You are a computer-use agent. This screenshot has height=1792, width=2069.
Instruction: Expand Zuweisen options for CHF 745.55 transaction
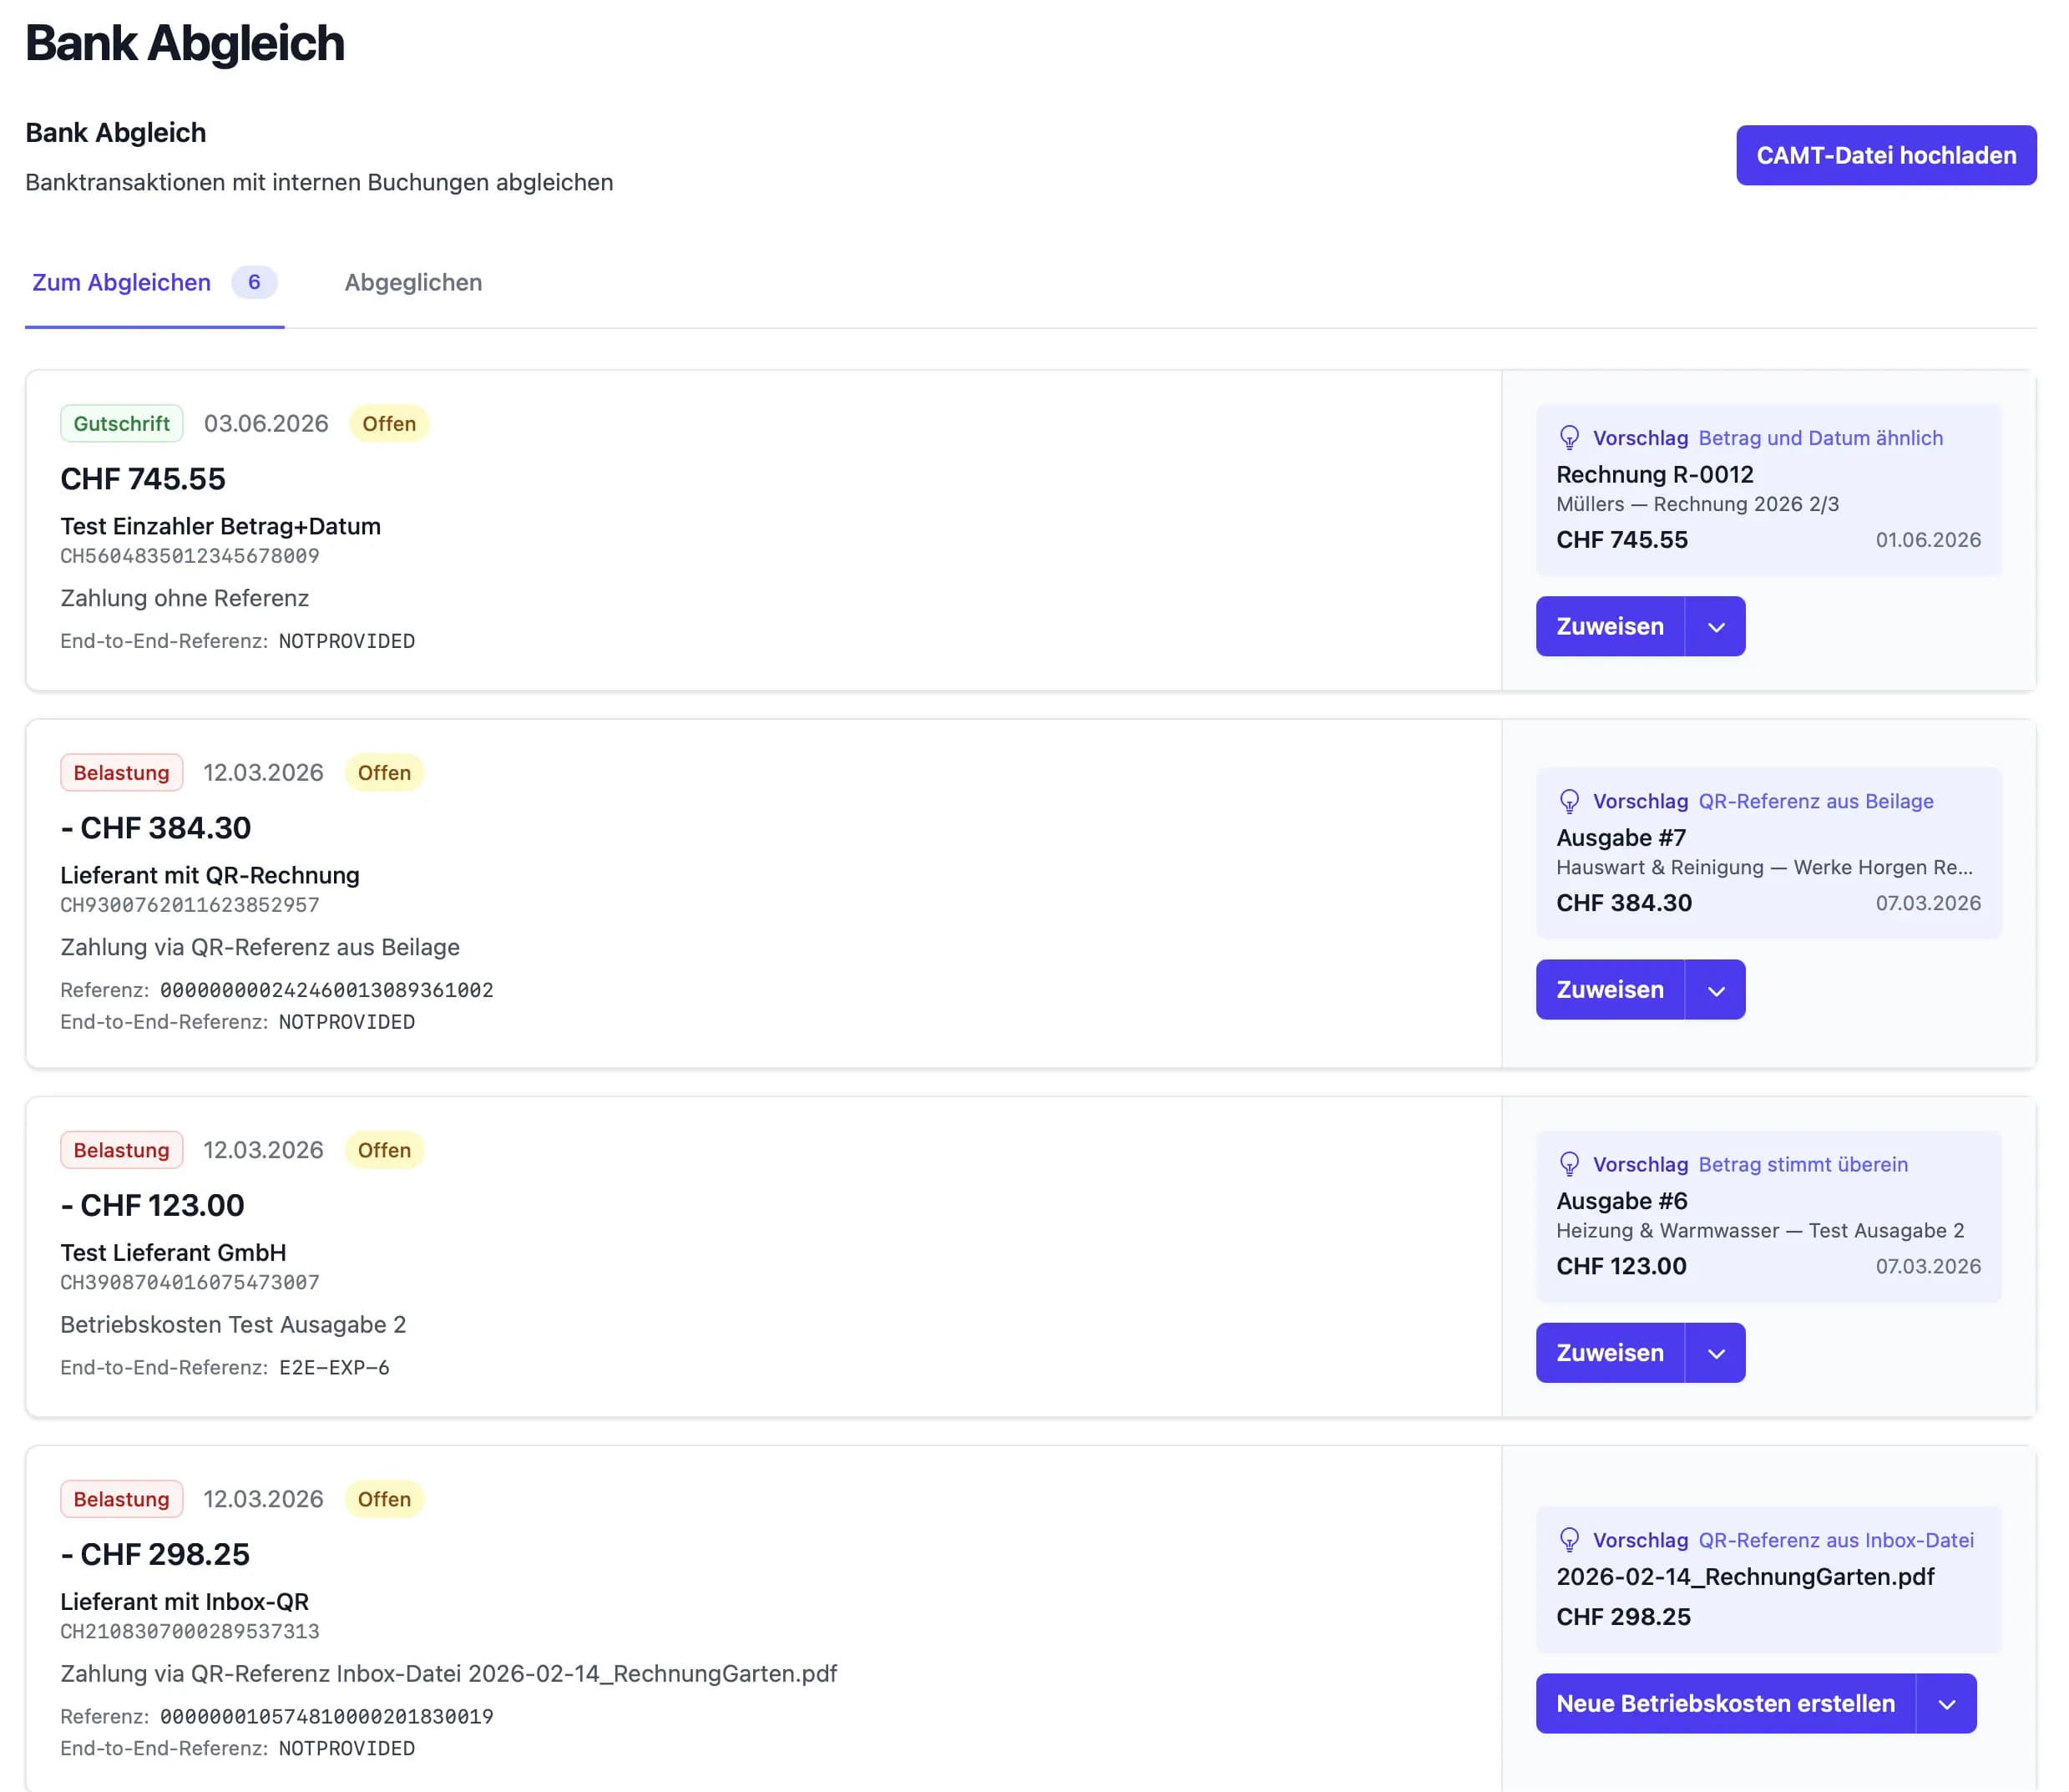(1716, 627)
